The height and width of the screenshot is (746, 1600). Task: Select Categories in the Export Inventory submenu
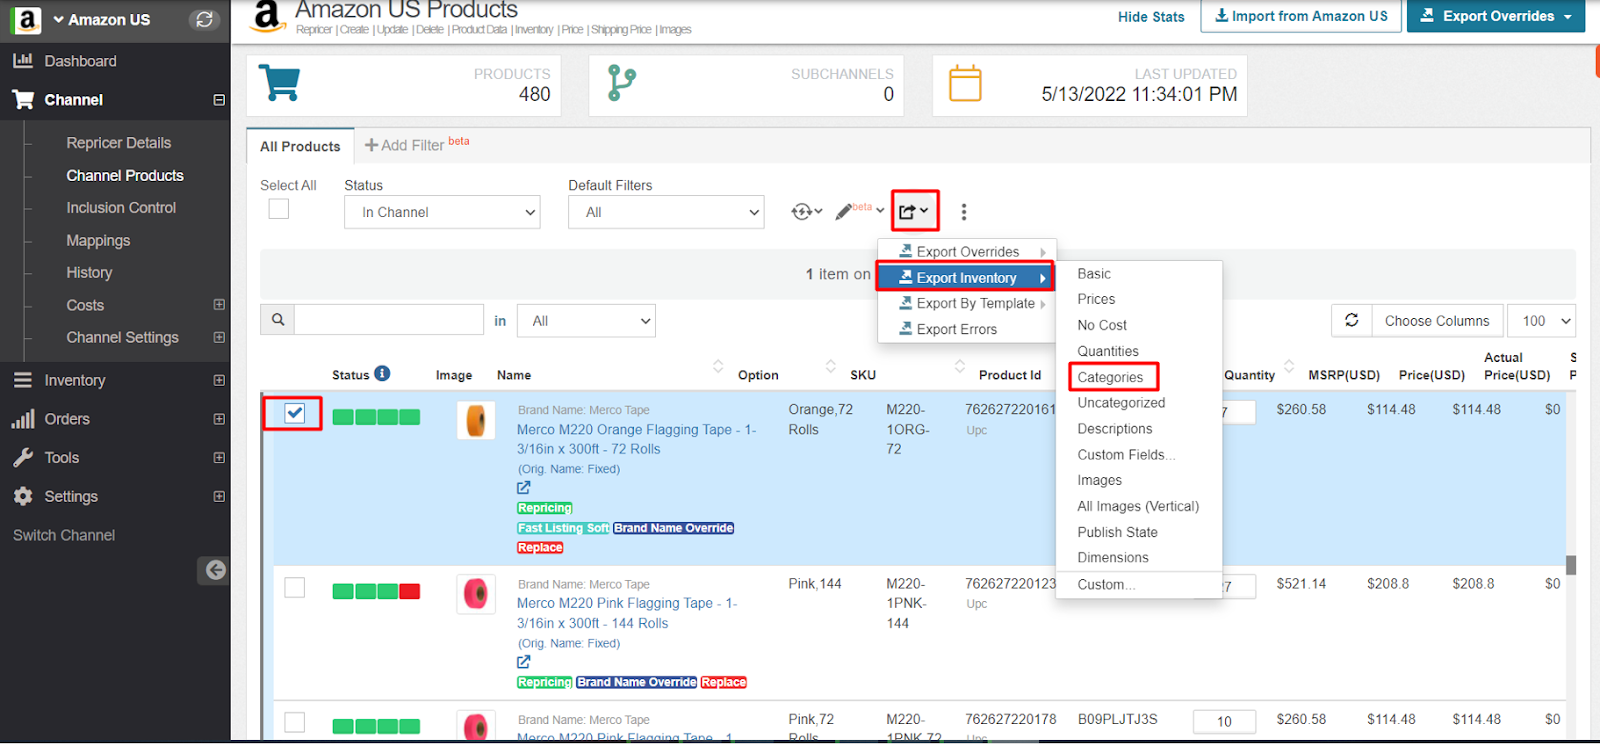[1110, 377]
